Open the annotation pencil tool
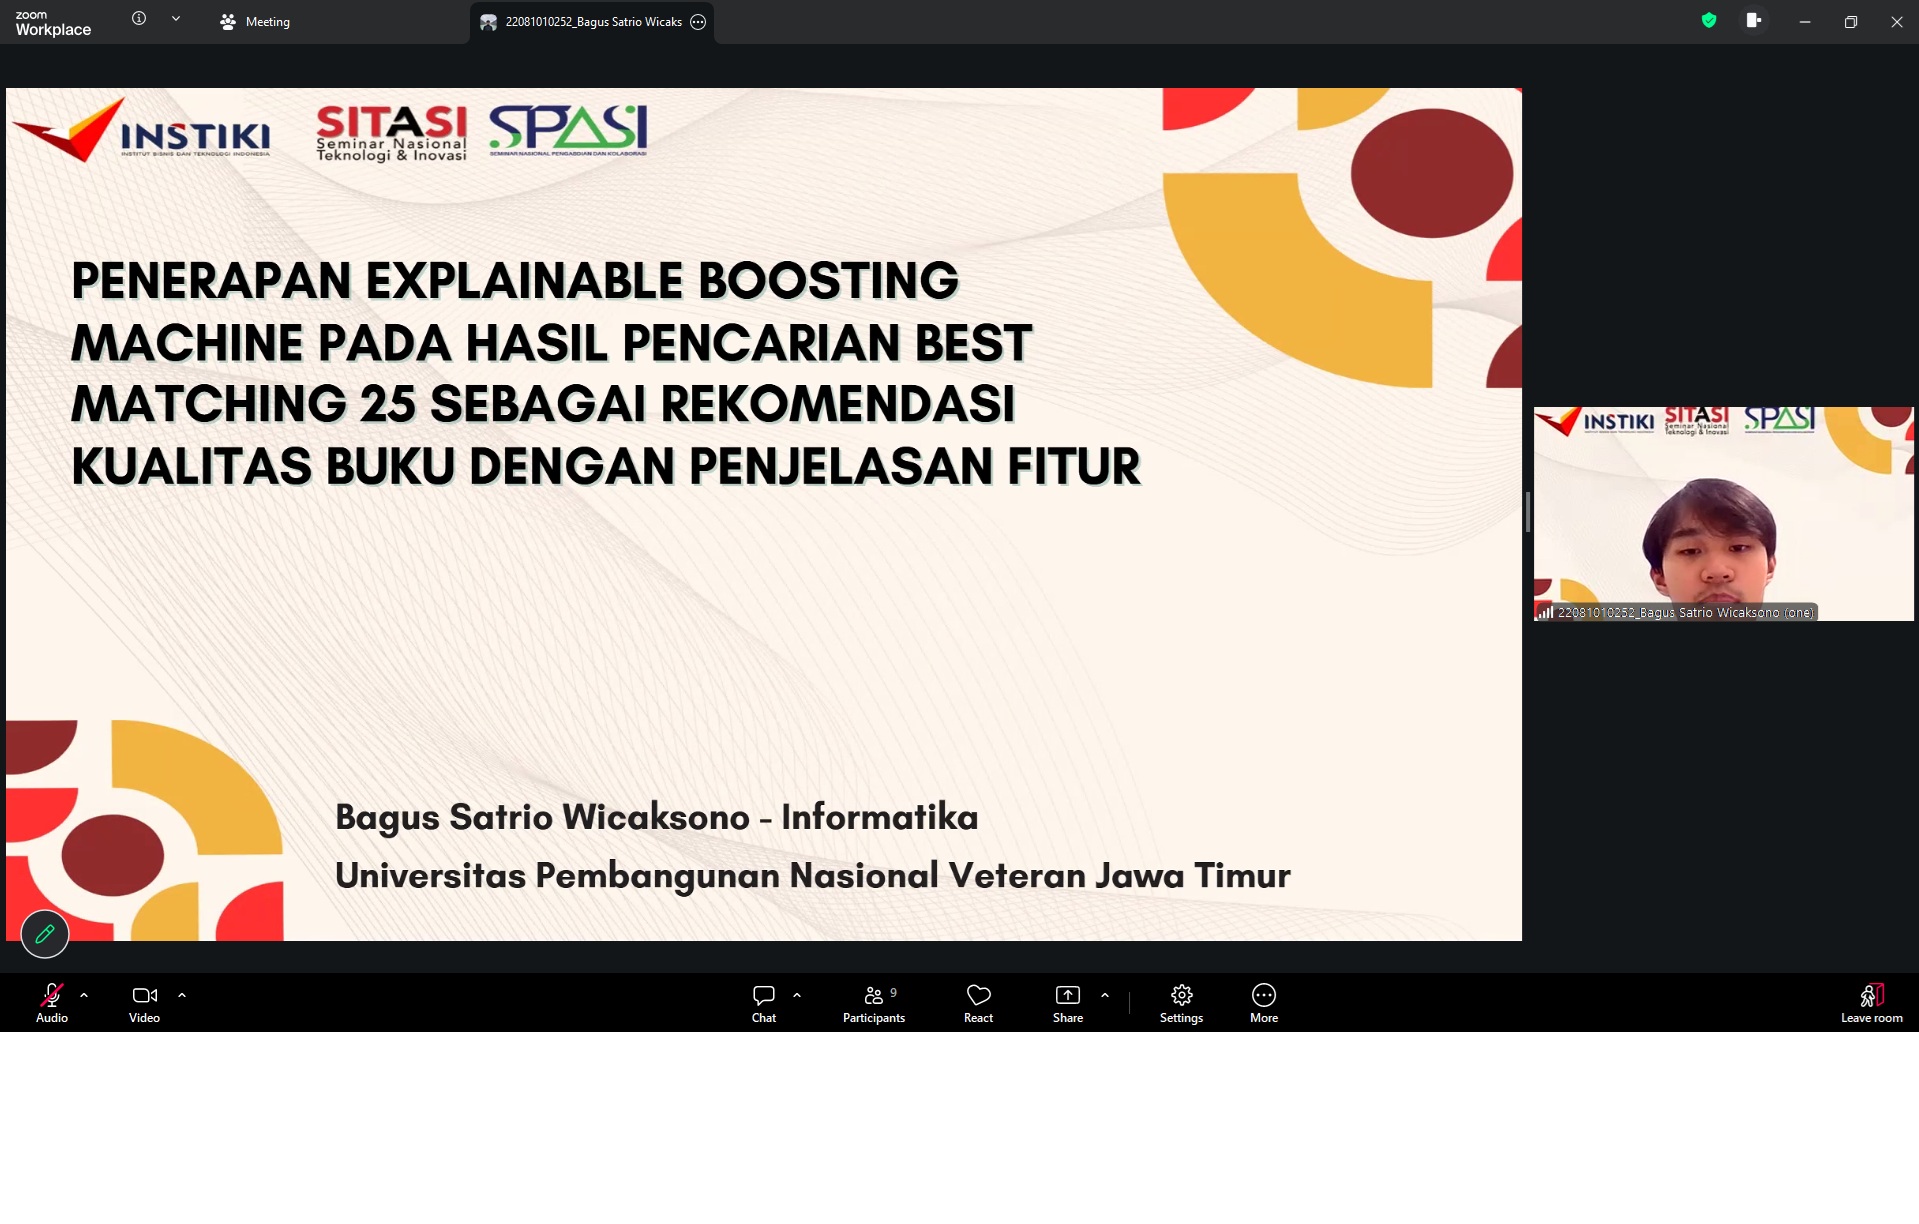Image resolution: width=1919 pixels, height=1224 pixels. tap(45, 934)
